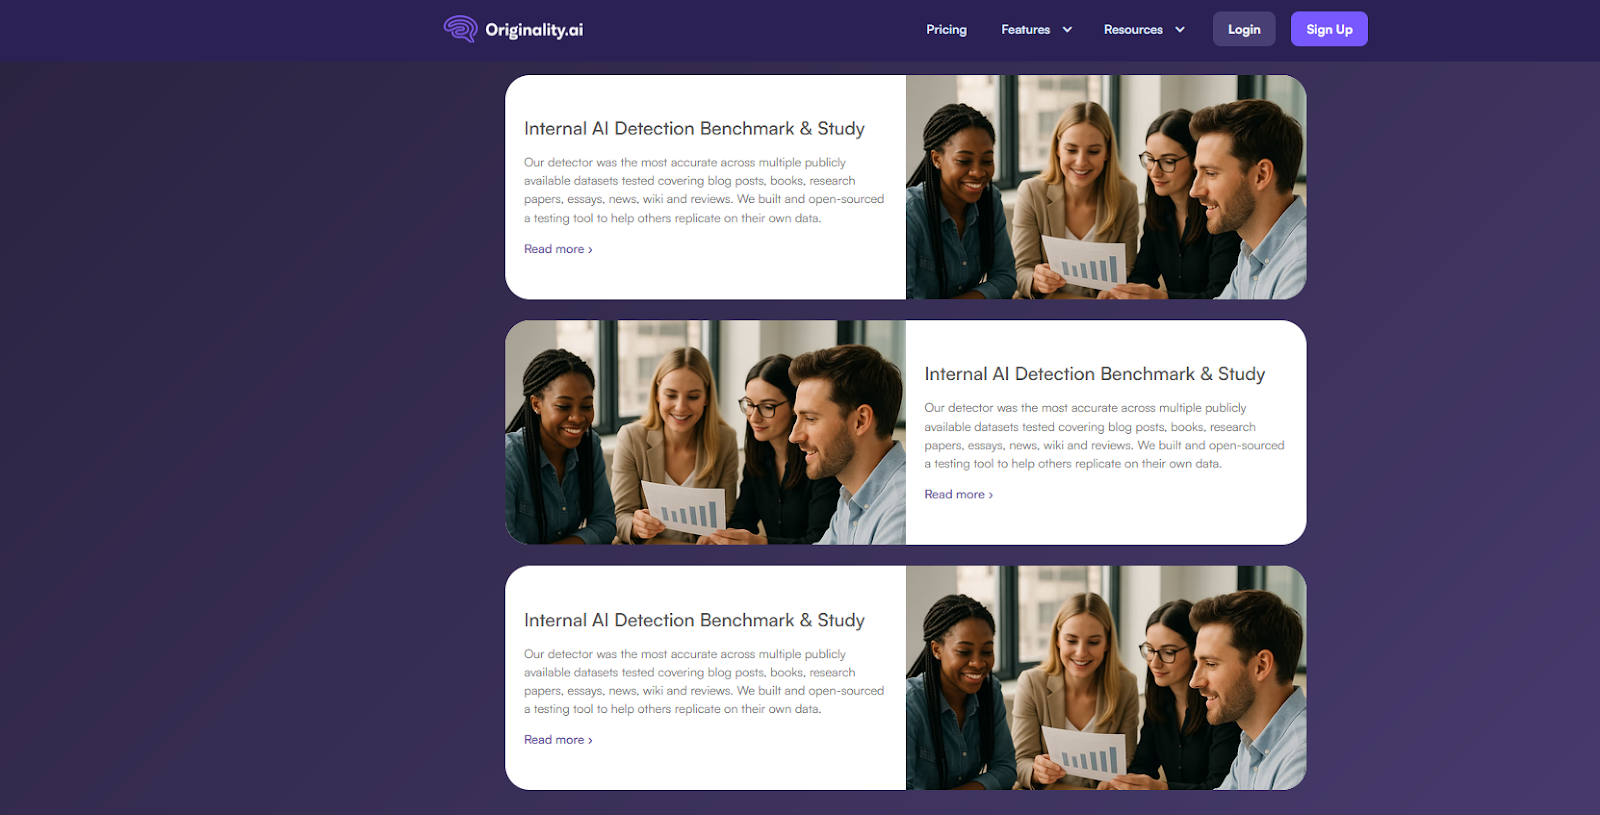Click the Sign Up button
The width and height of the screenshot is (1600, 815).
click(1329, 29)
